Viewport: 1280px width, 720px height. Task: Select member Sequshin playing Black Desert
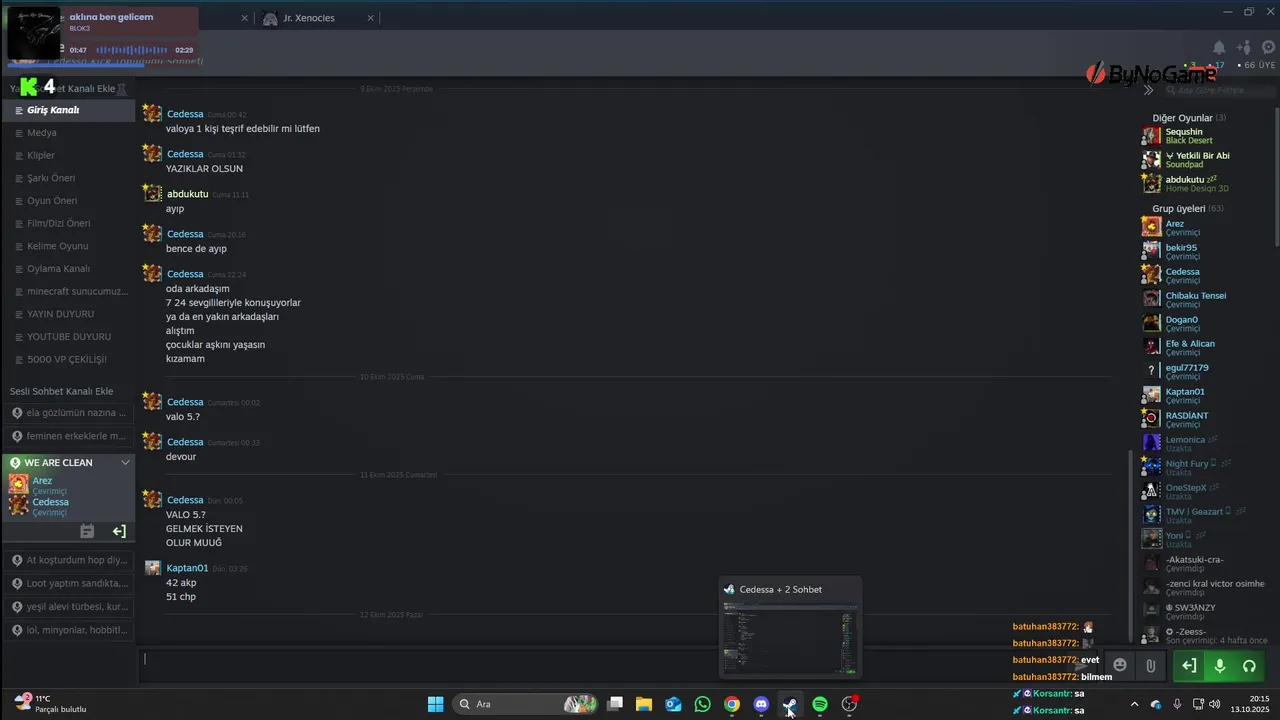click(1206, 136)
